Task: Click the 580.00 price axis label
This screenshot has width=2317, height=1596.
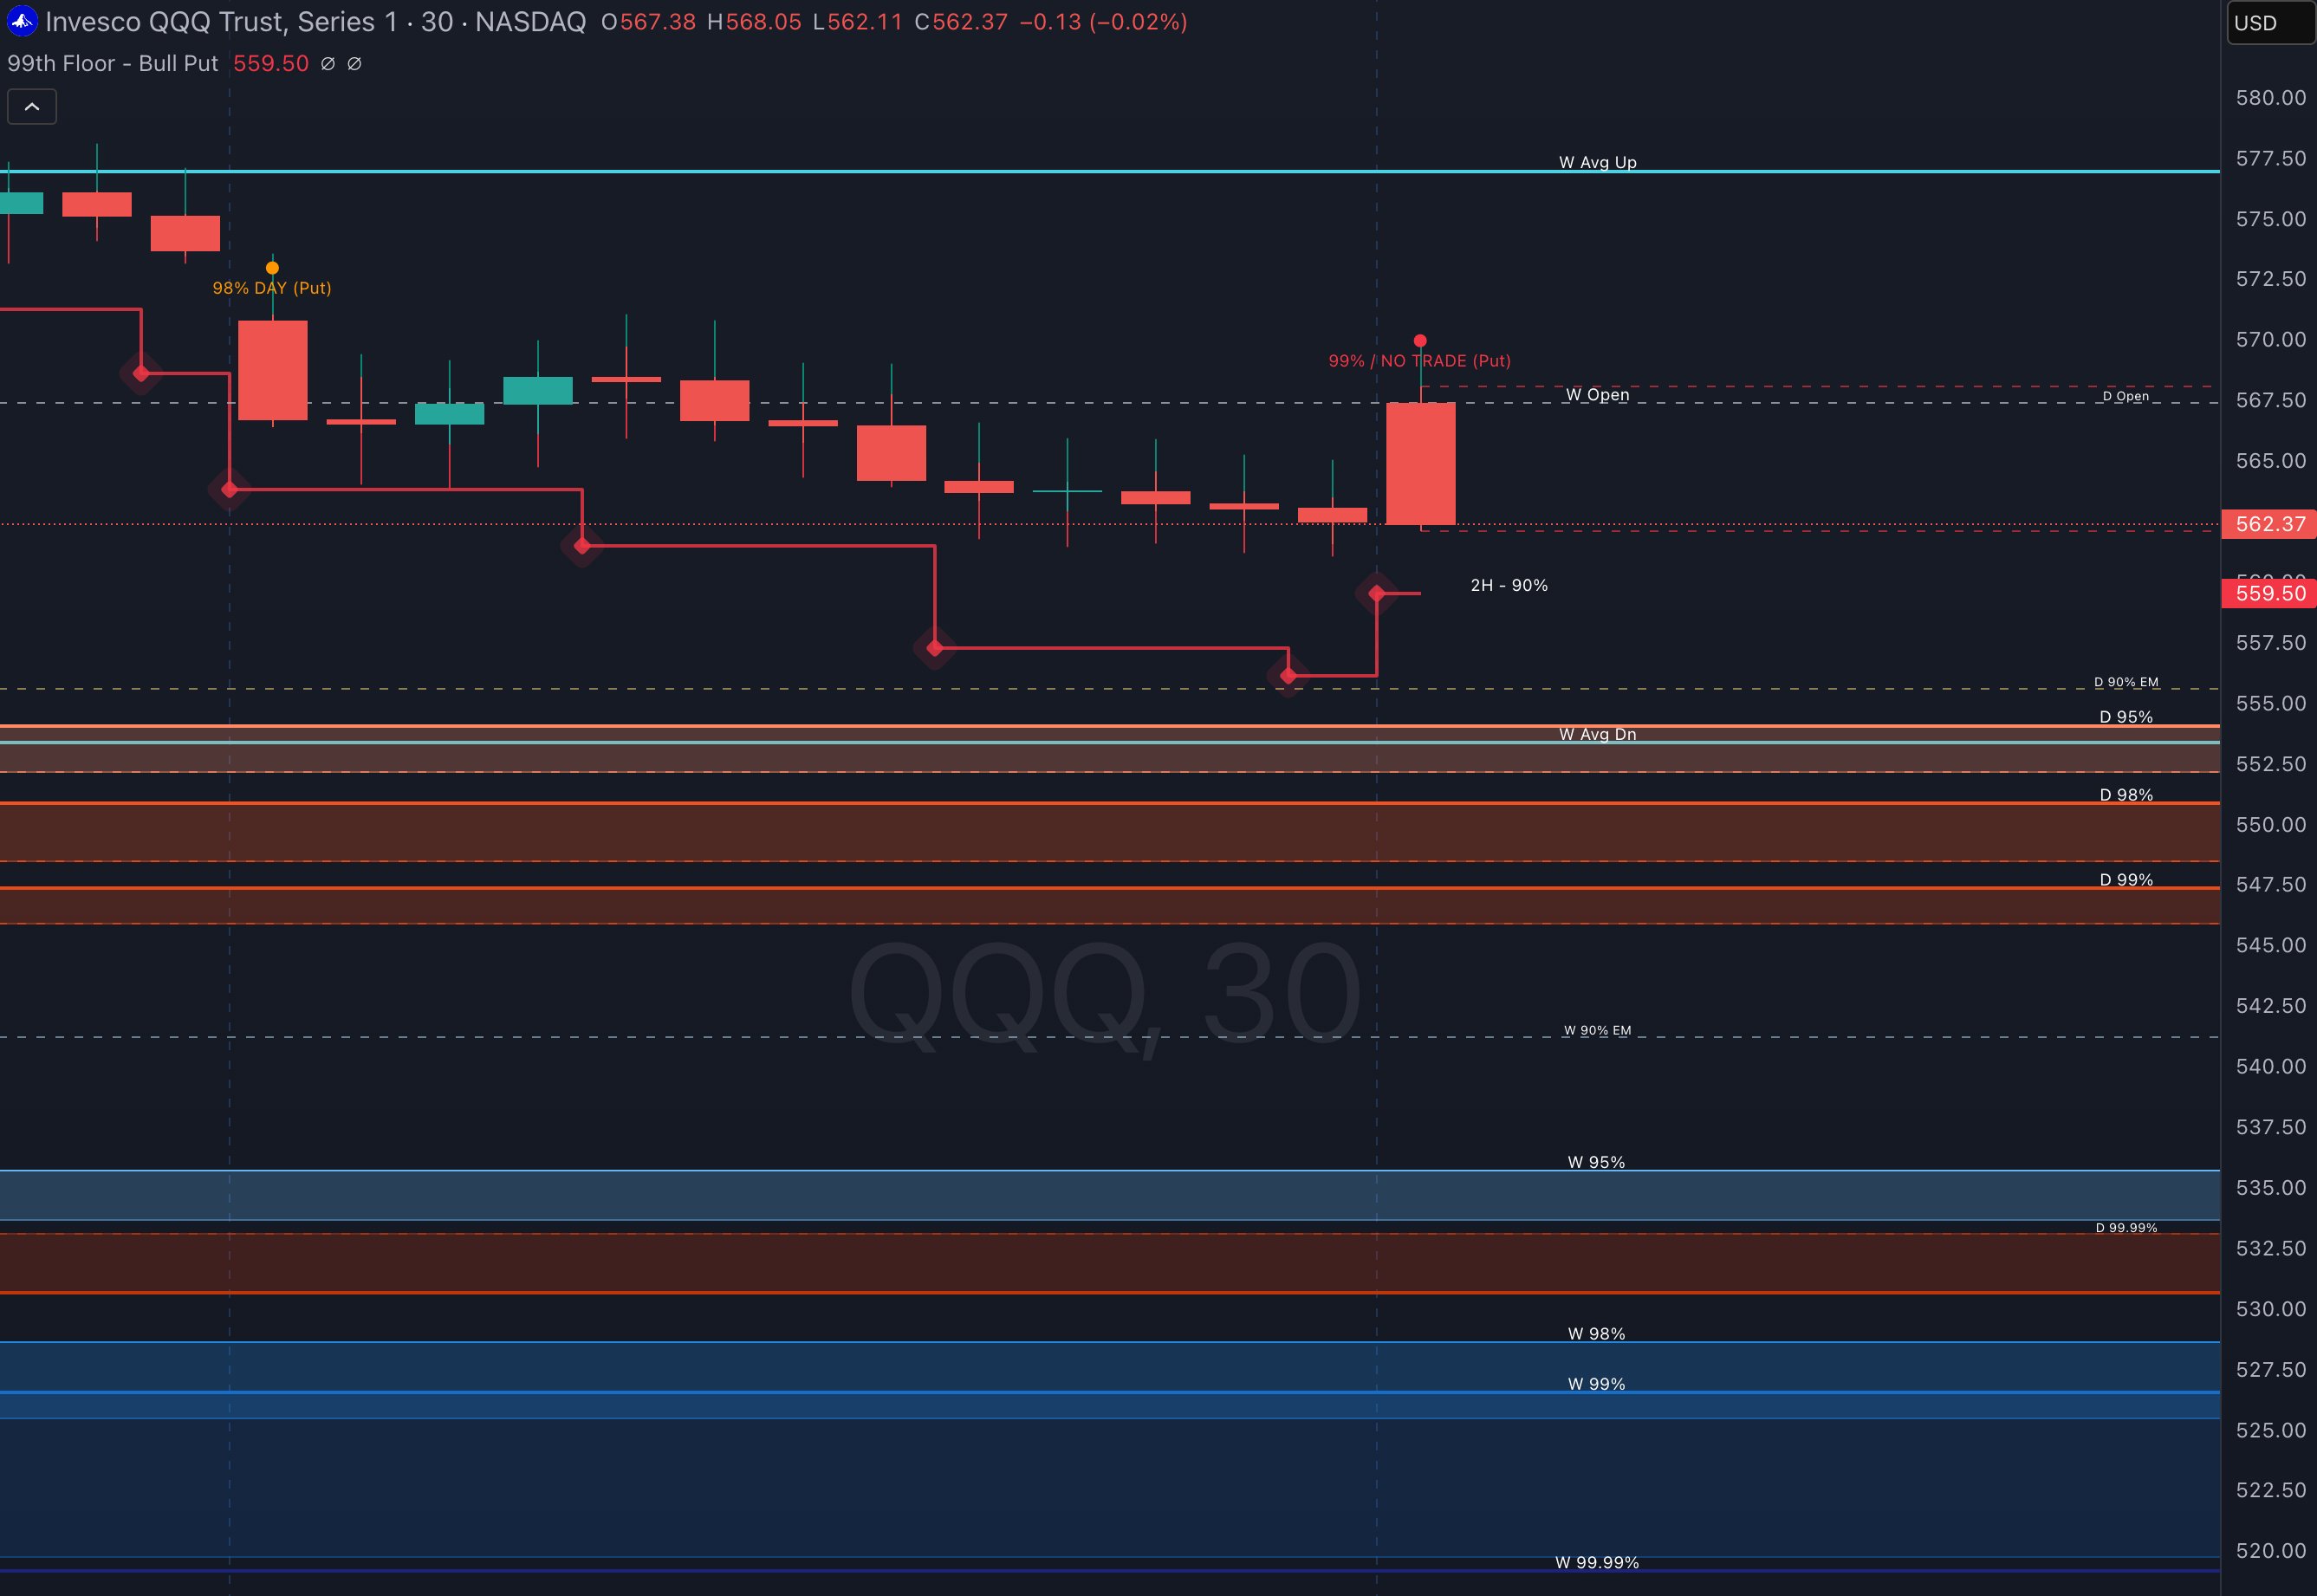Action: click(2270, 98)
